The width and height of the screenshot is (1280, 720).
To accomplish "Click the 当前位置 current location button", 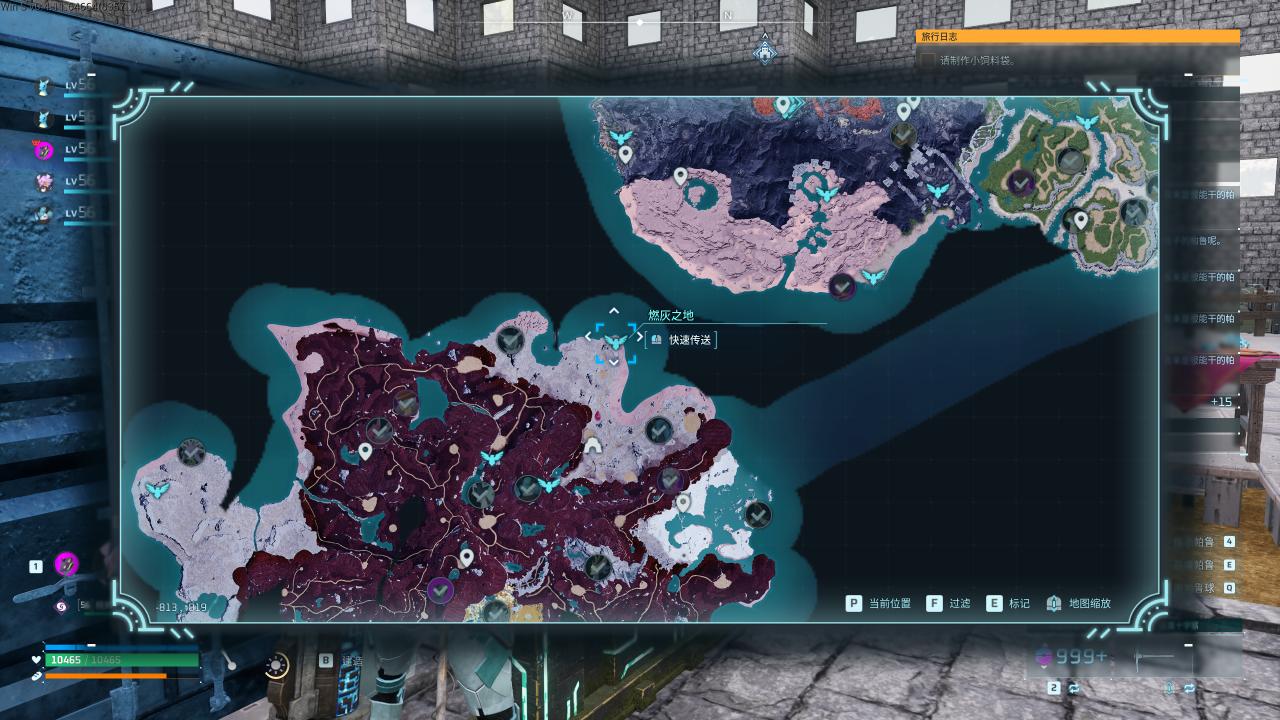I will pyautogui.click(x=879, y=603).
